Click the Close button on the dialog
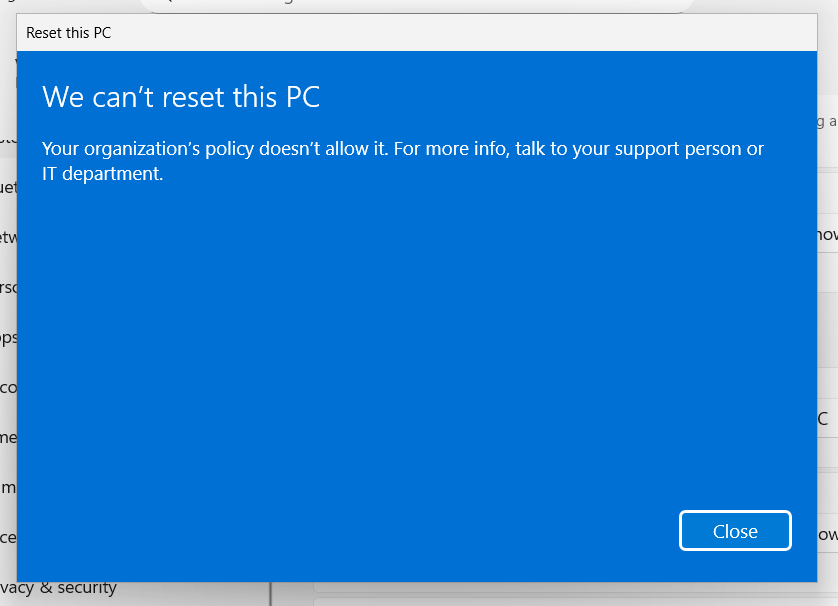838x606 pixels. [x=735, y=531]
